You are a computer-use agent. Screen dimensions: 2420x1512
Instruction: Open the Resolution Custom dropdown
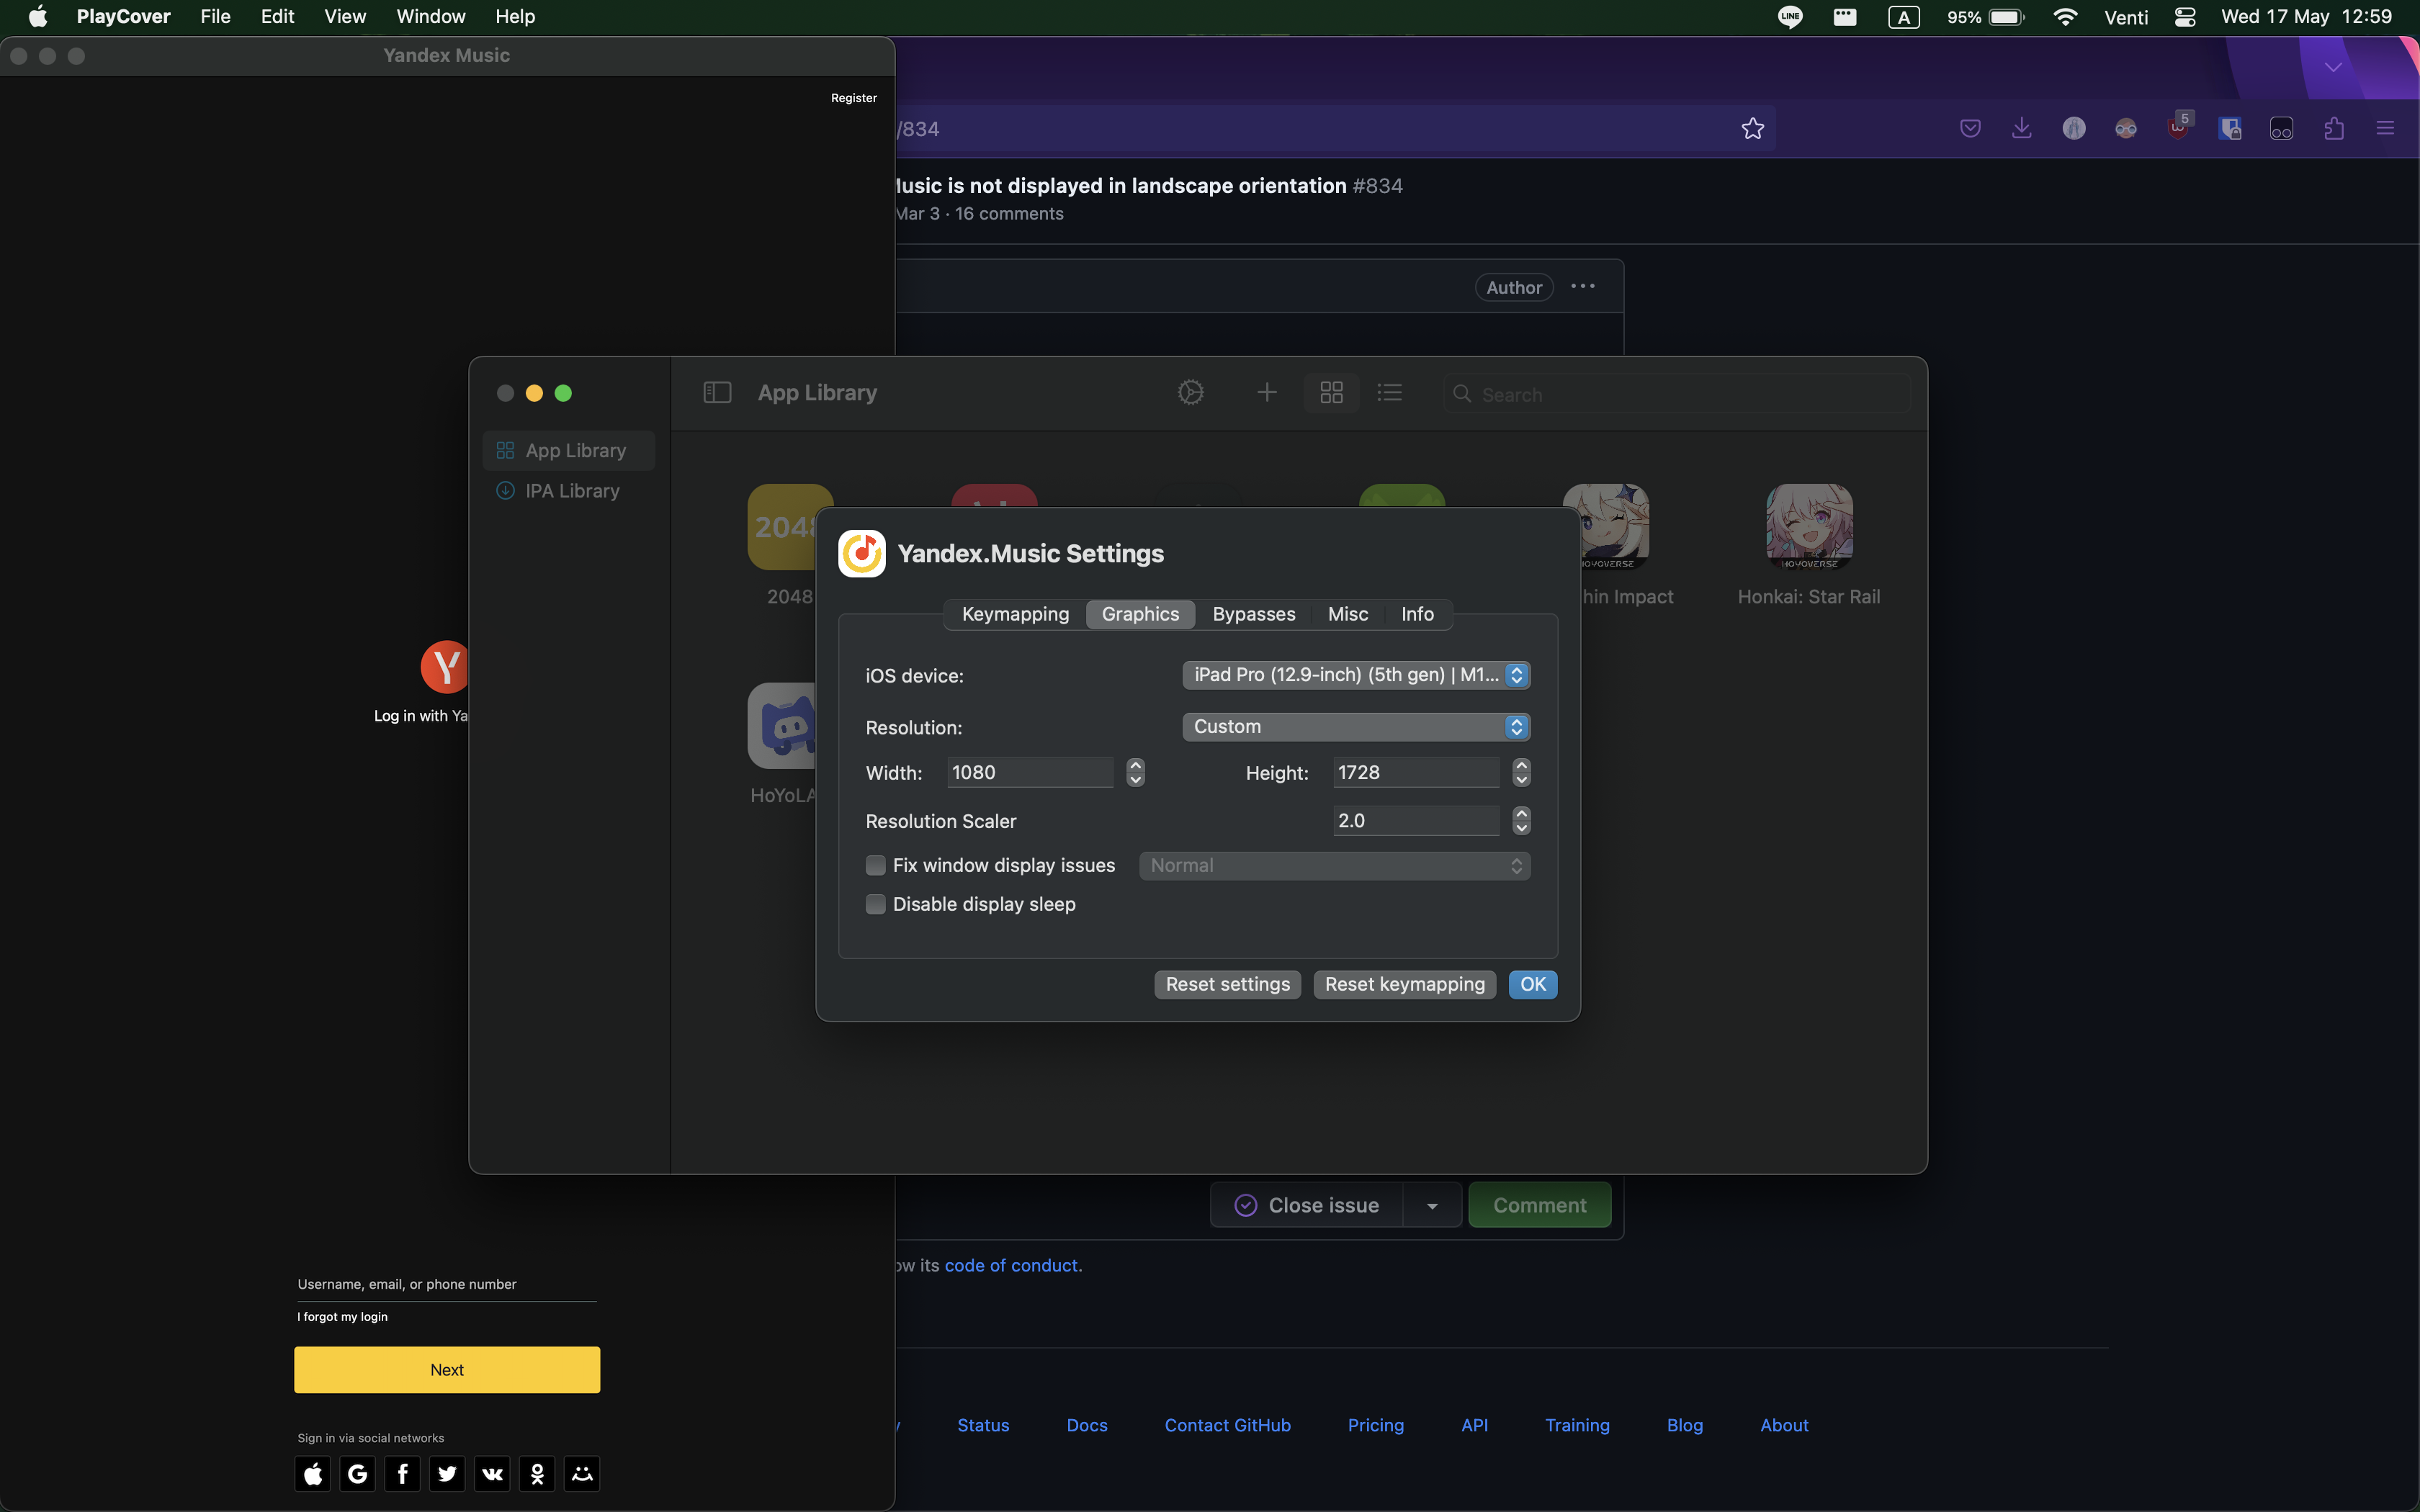pyautogui.click(x=1355, y=727)
